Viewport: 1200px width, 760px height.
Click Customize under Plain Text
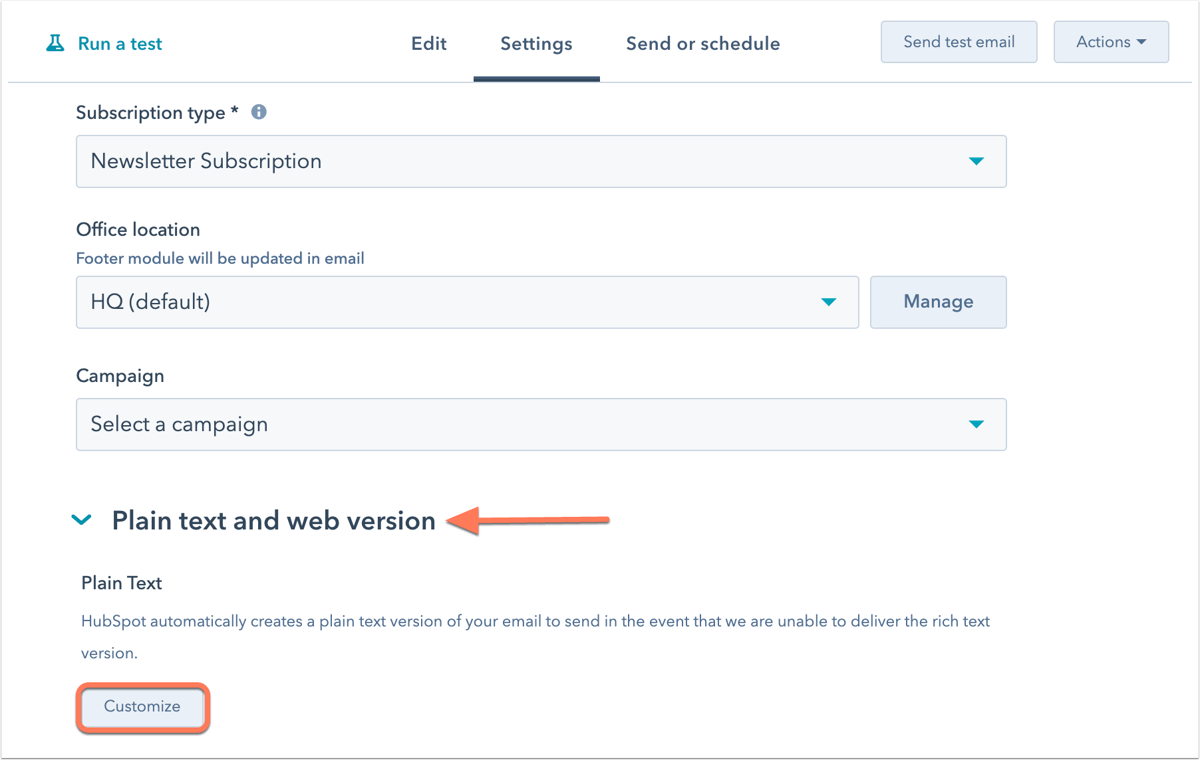142,707
